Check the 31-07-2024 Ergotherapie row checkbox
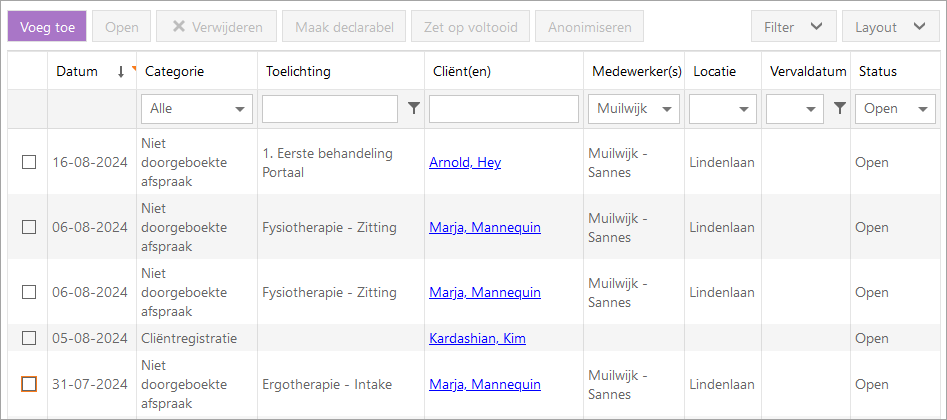947x420 pixels. tap(29, 384)
